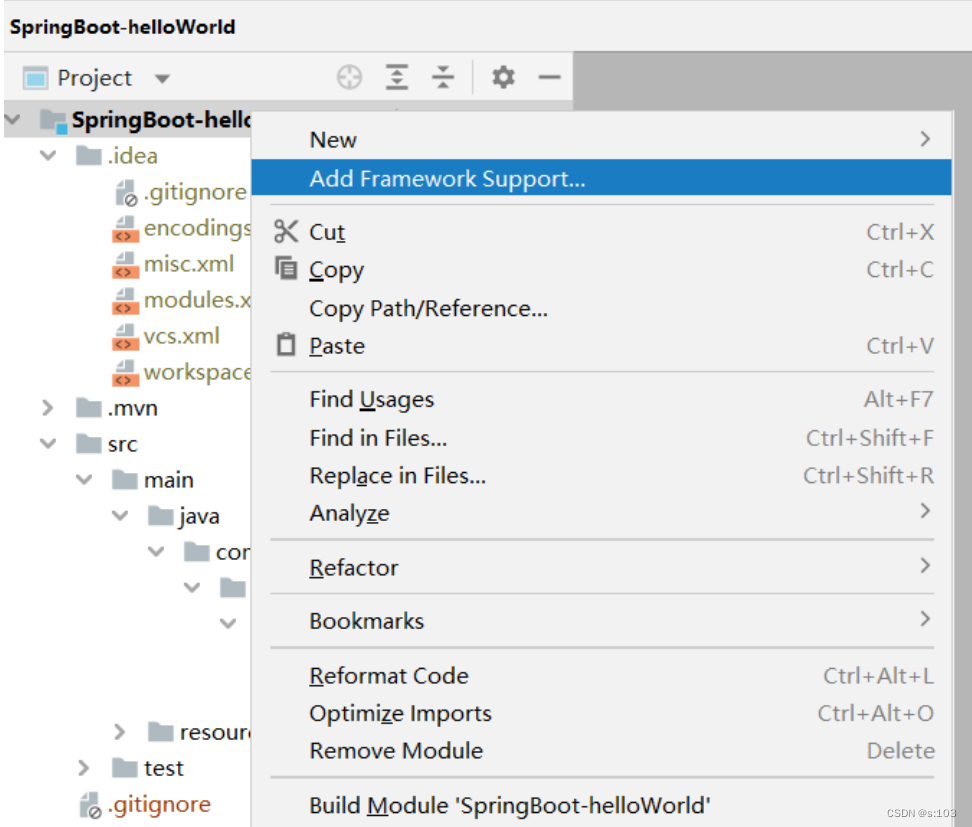Select the test folder label
The width and height of the screenshot is (972, 827).
tap(164, 768)
